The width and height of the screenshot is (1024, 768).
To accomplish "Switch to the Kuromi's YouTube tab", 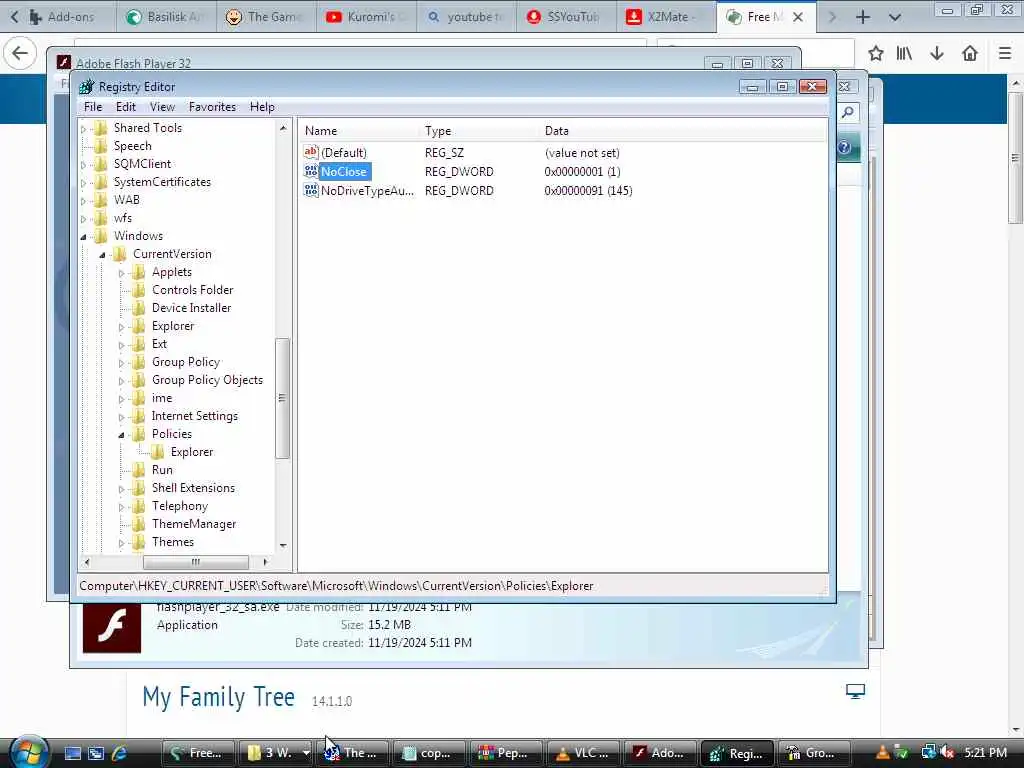I will click(366, 17).
